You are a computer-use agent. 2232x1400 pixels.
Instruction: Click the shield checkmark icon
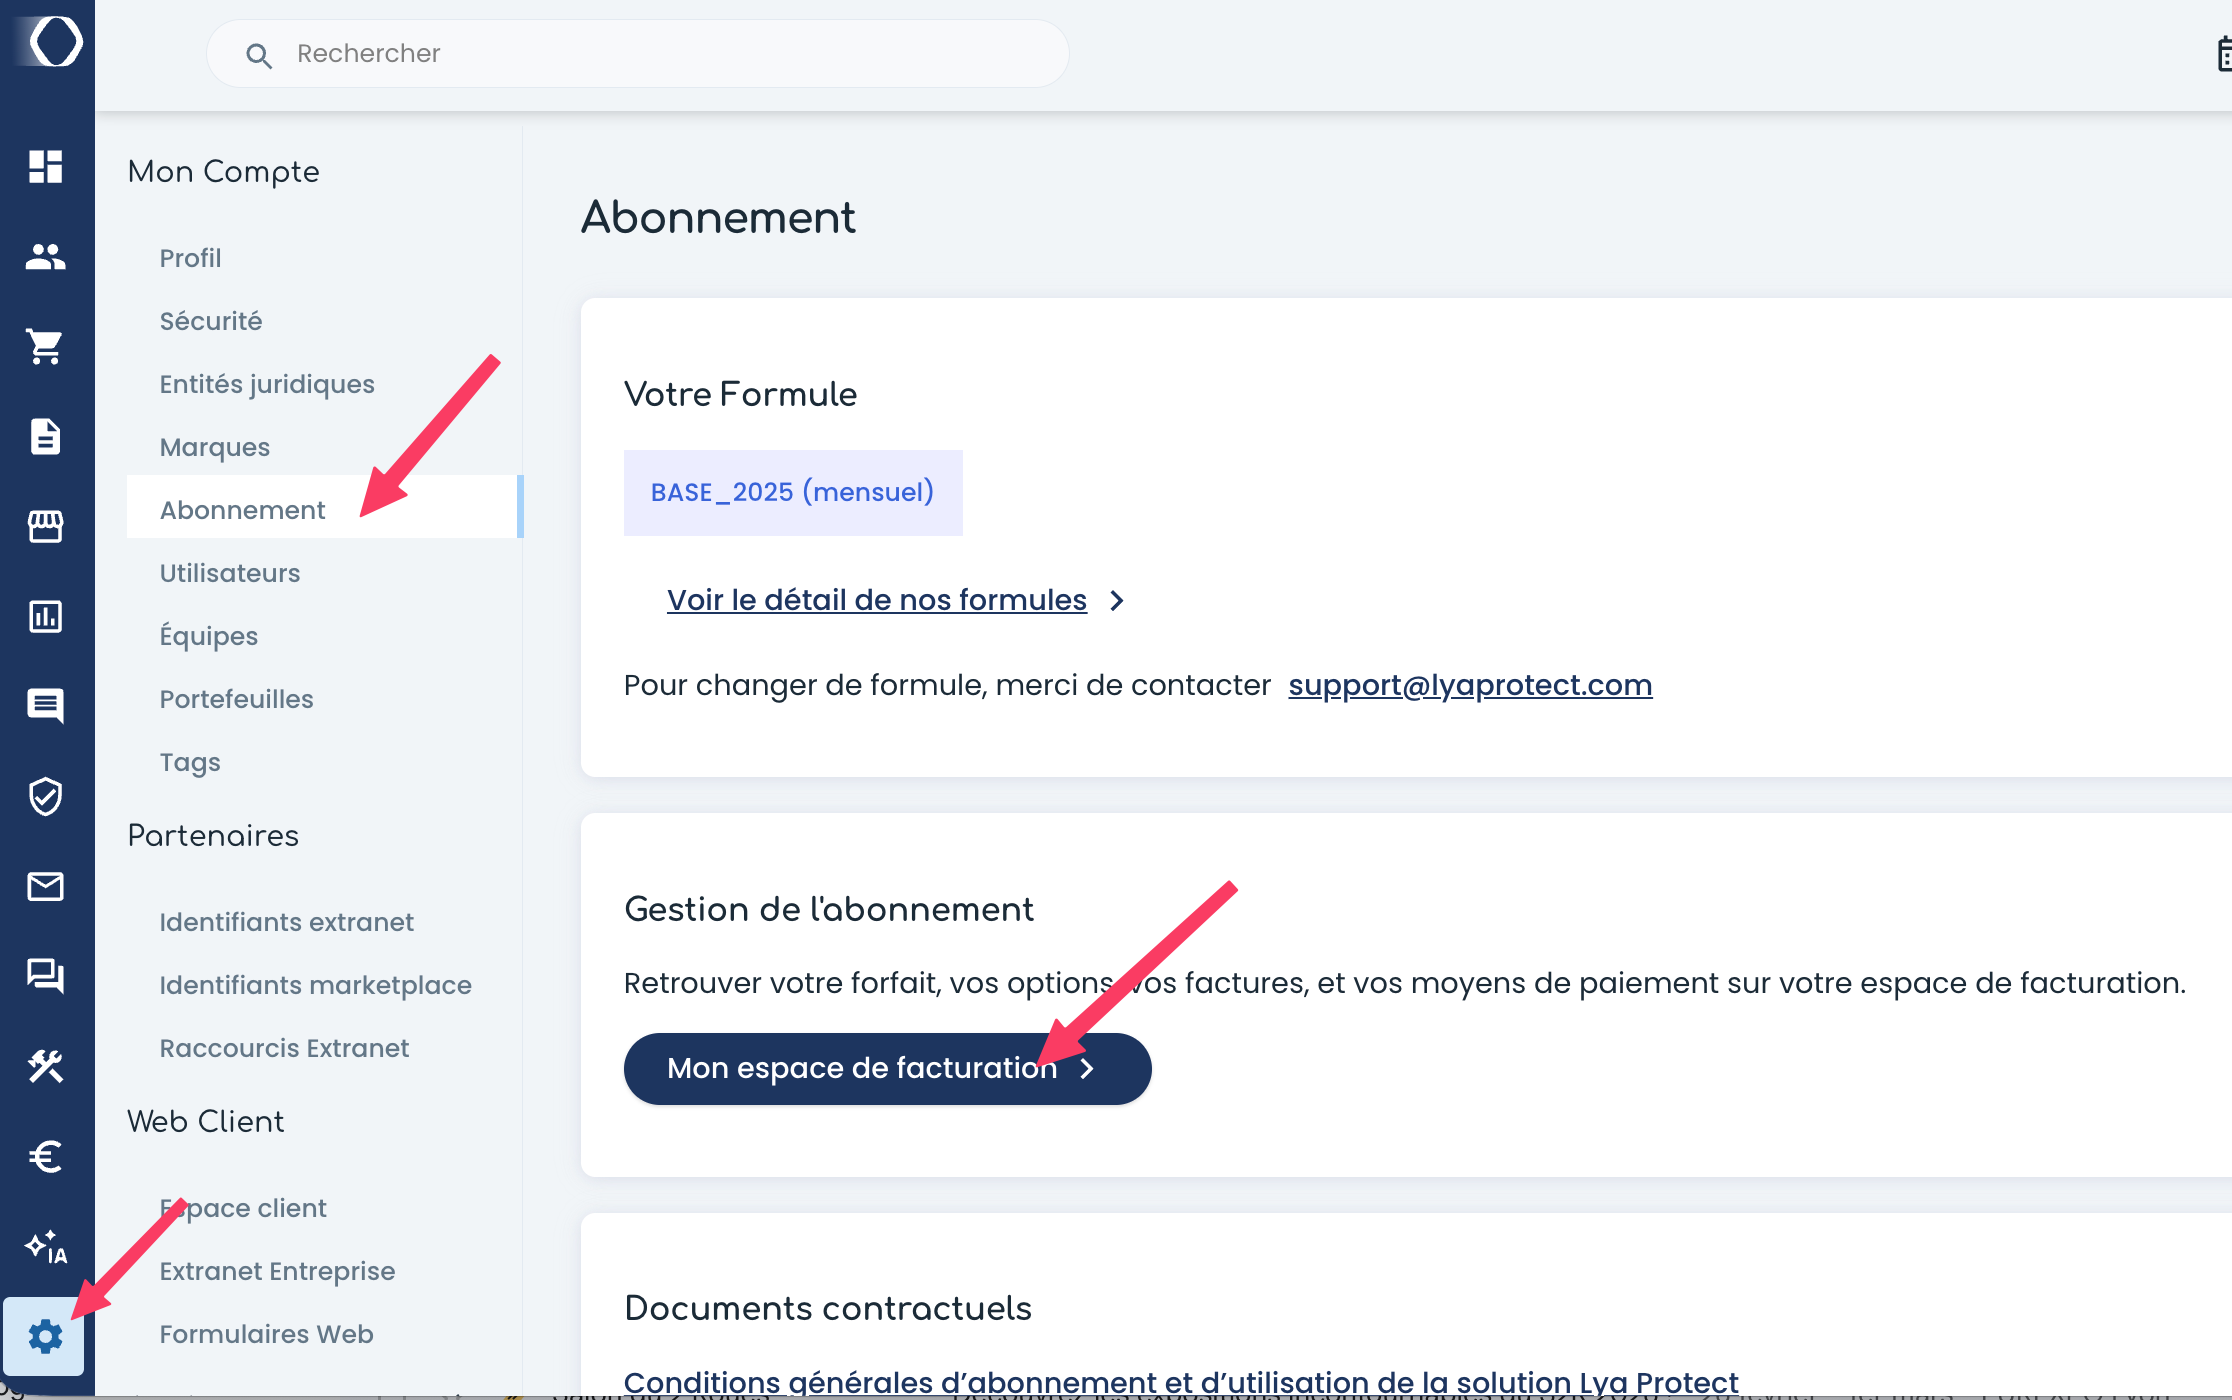click(46, 797)
